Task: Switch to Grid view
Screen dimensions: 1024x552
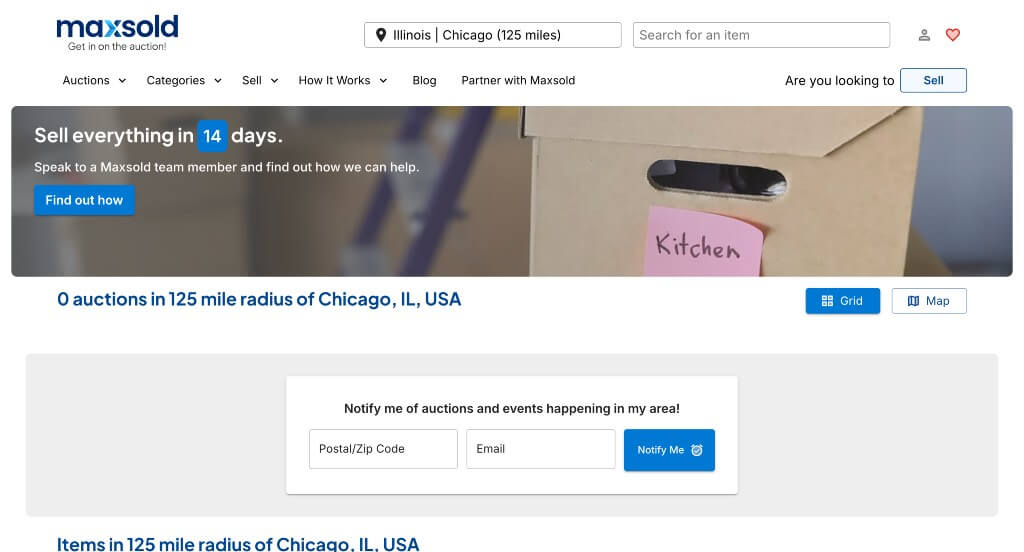Action: [842, 301]
